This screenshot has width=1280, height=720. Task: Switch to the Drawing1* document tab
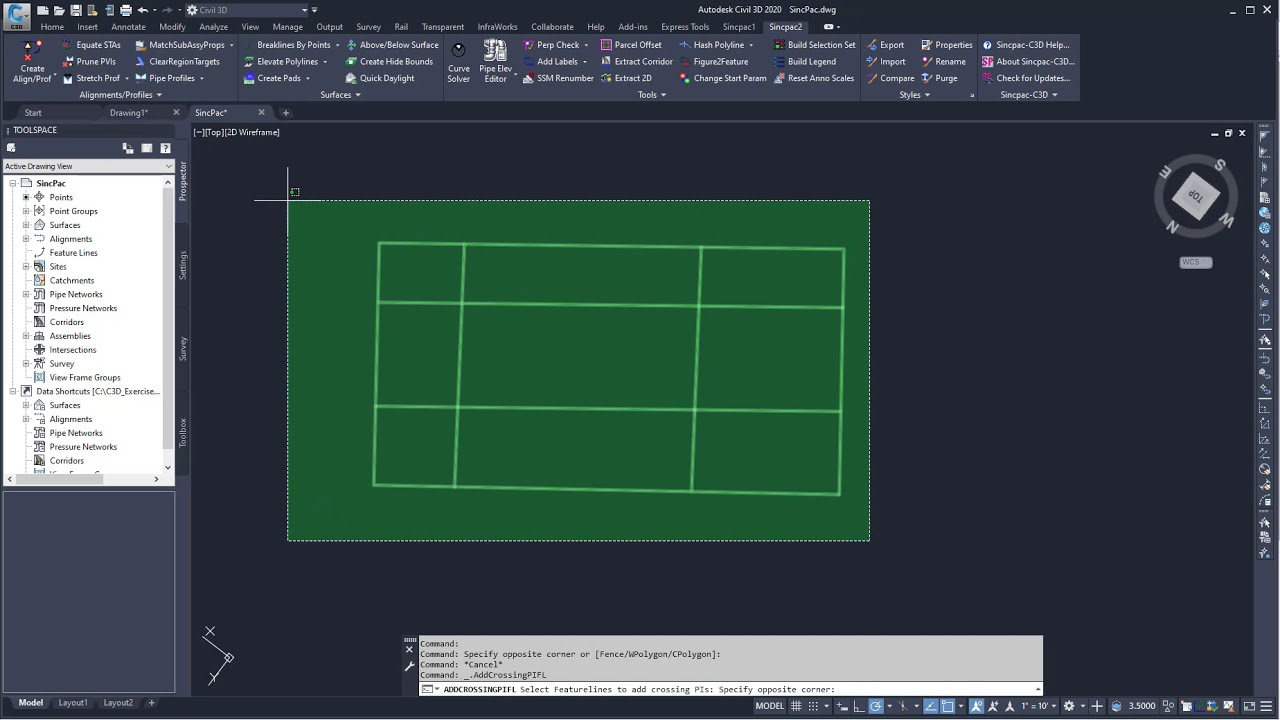click(x=128, y=113)
